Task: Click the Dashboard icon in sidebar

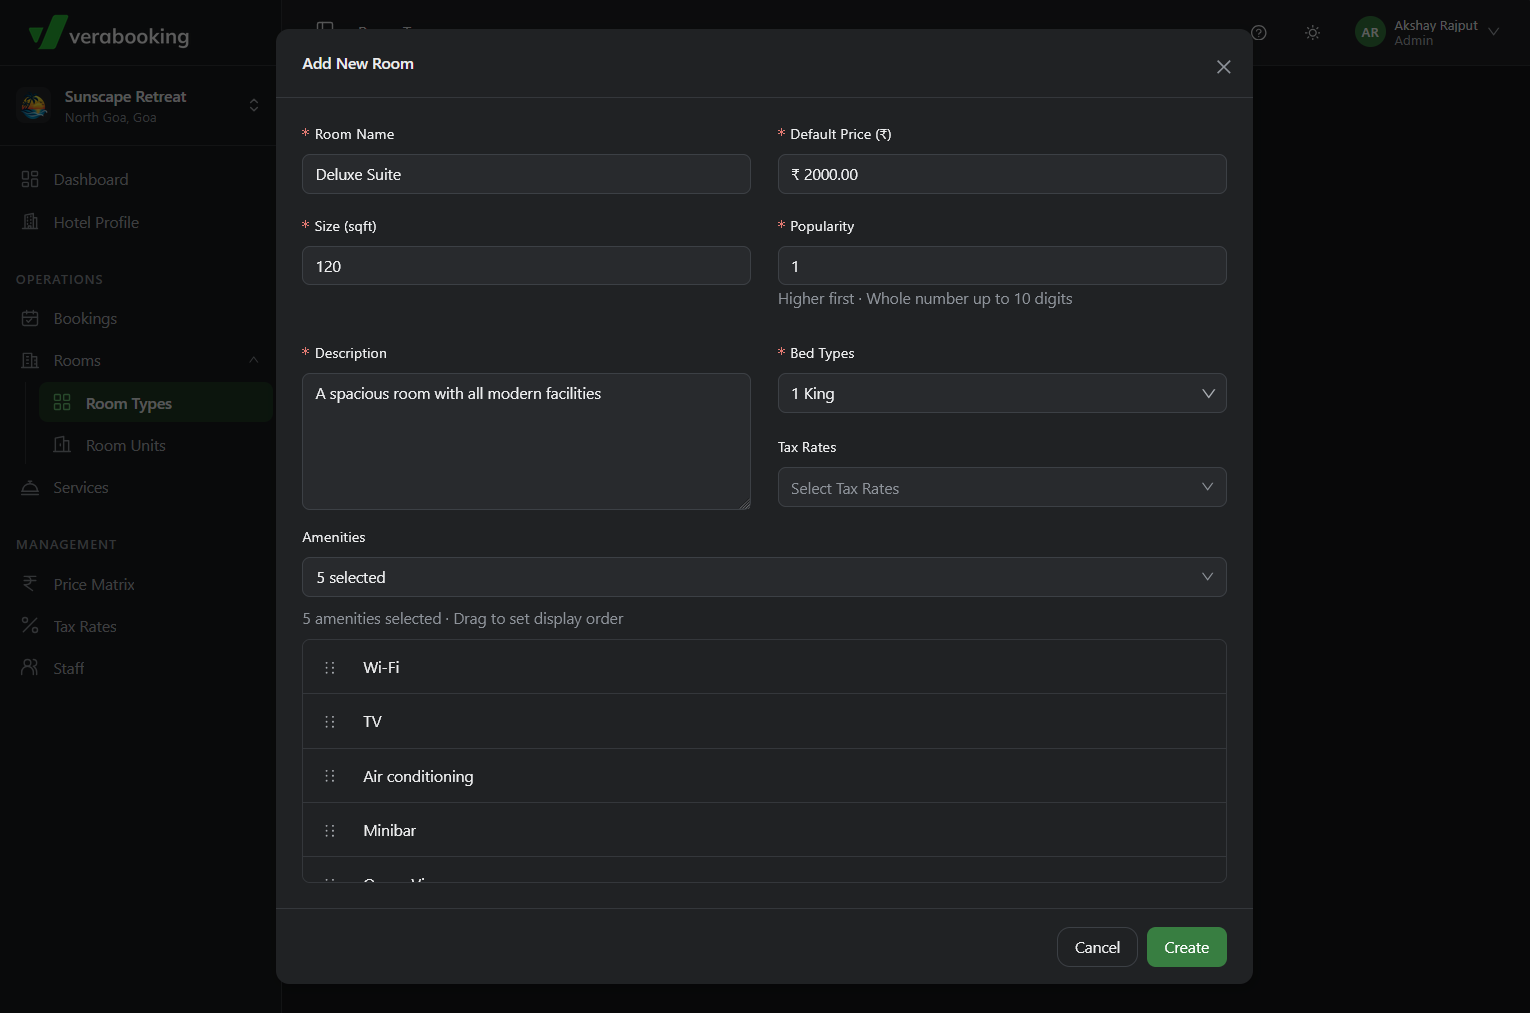Action: coord(30,179)
